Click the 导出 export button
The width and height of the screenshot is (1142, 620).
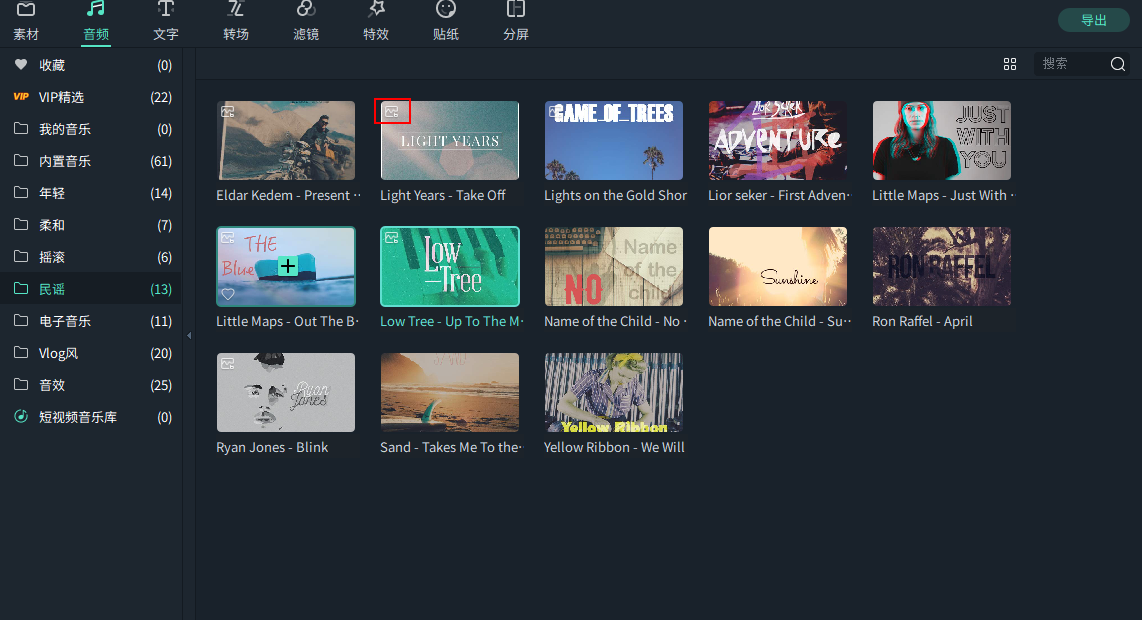[1093, 20]
